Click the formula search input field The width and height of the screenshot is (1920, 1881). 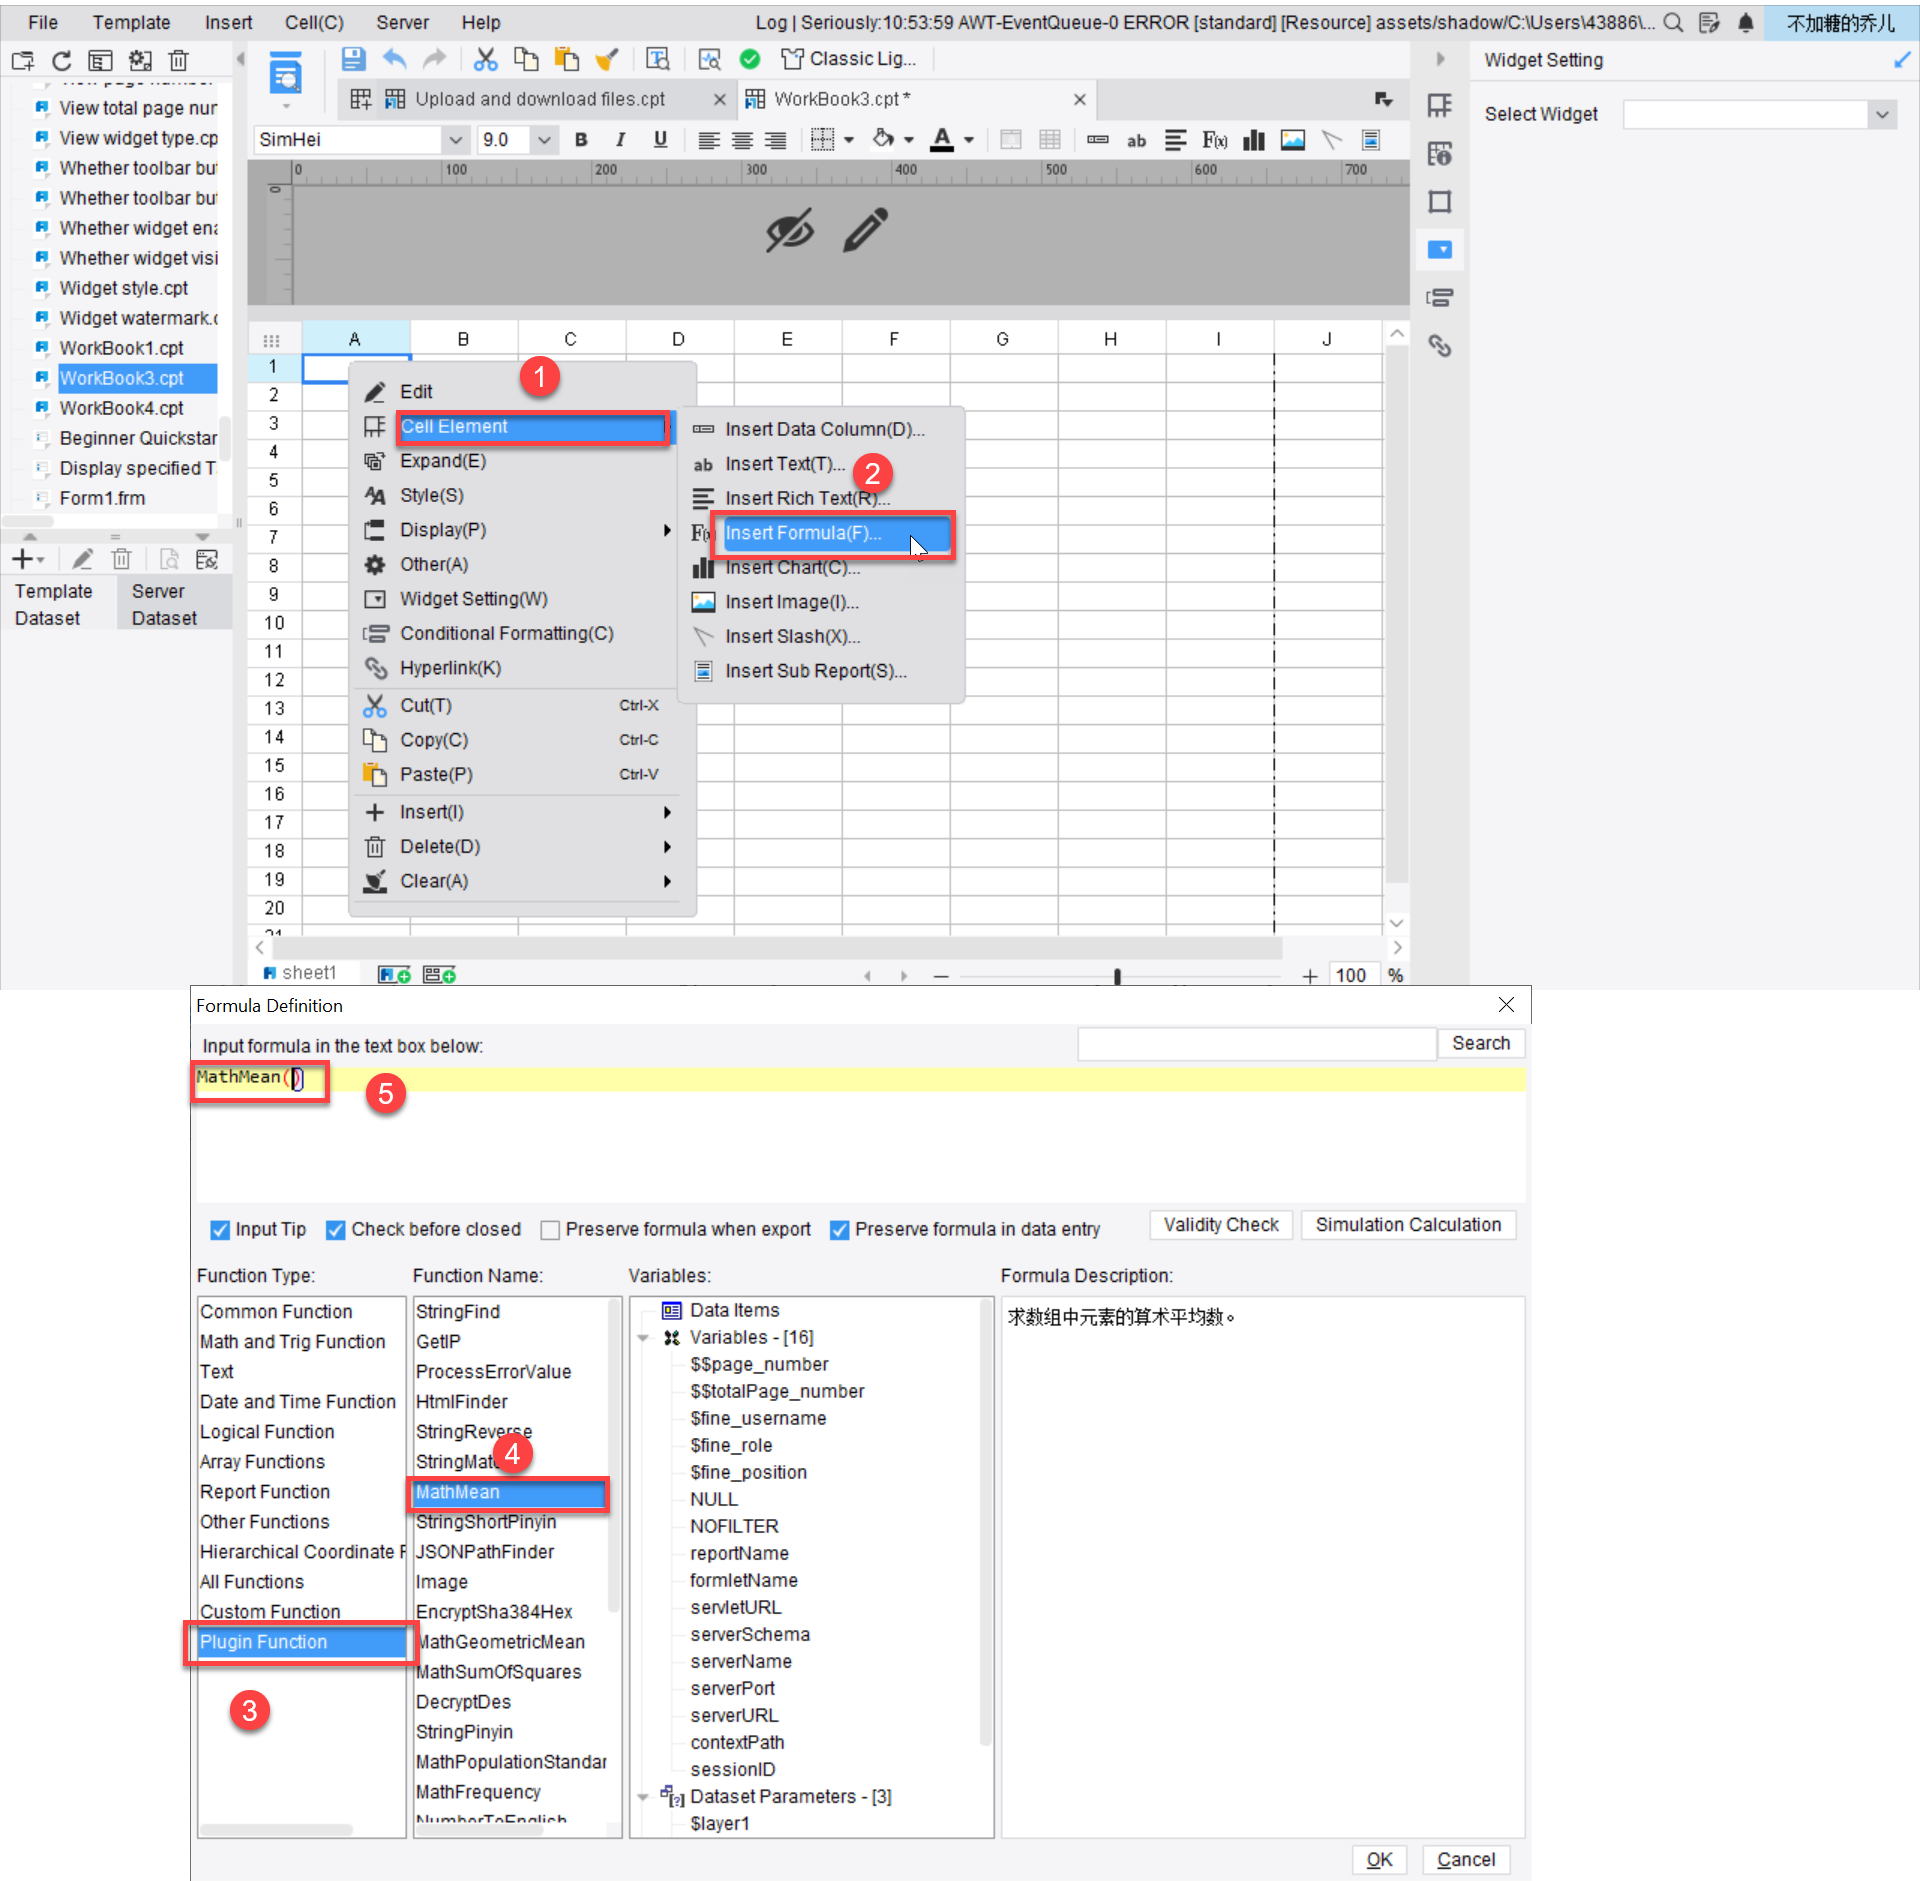(x=1255, y=1043)
